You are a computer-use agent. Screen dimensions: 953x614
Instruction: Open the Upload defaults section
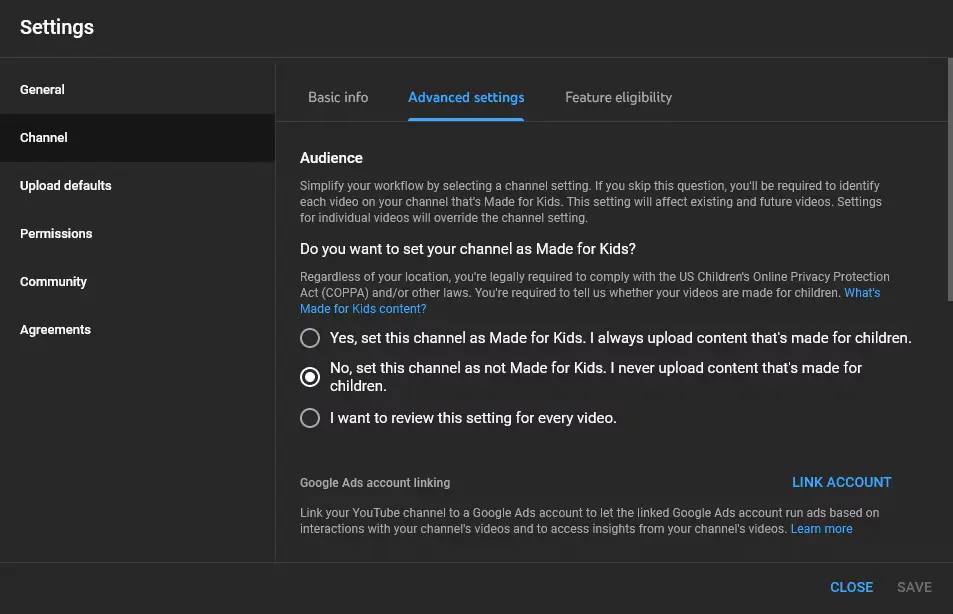65,185
